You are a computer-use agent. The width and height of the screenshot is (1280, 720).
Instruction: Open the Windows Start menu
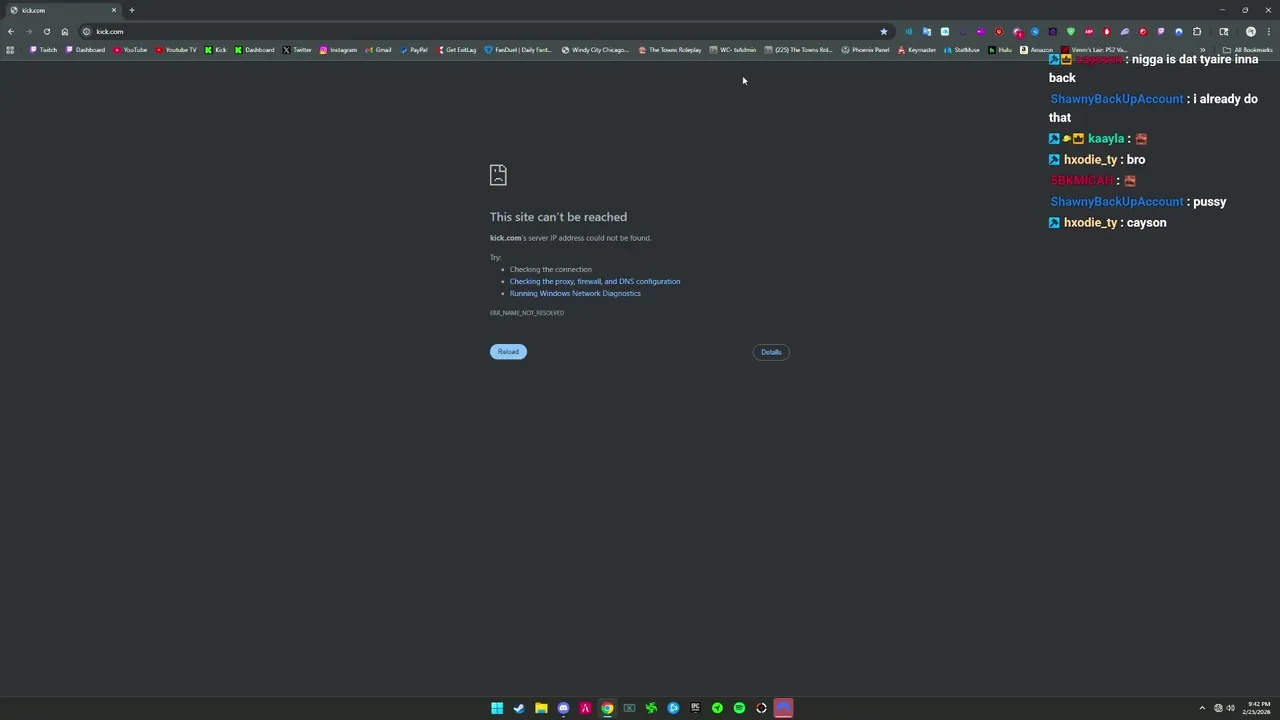click(497, 708)
